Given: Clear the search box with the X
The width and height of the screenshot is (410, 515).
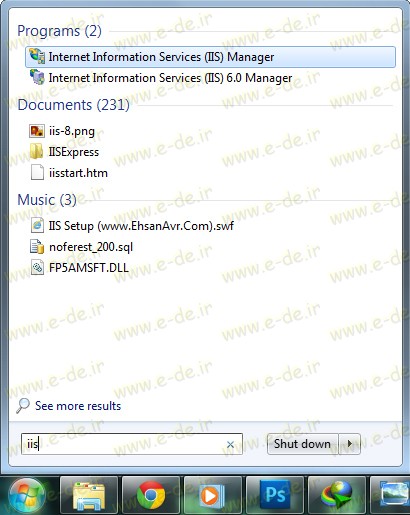Looking at the screenshot, I should click(x=230, y=444).
